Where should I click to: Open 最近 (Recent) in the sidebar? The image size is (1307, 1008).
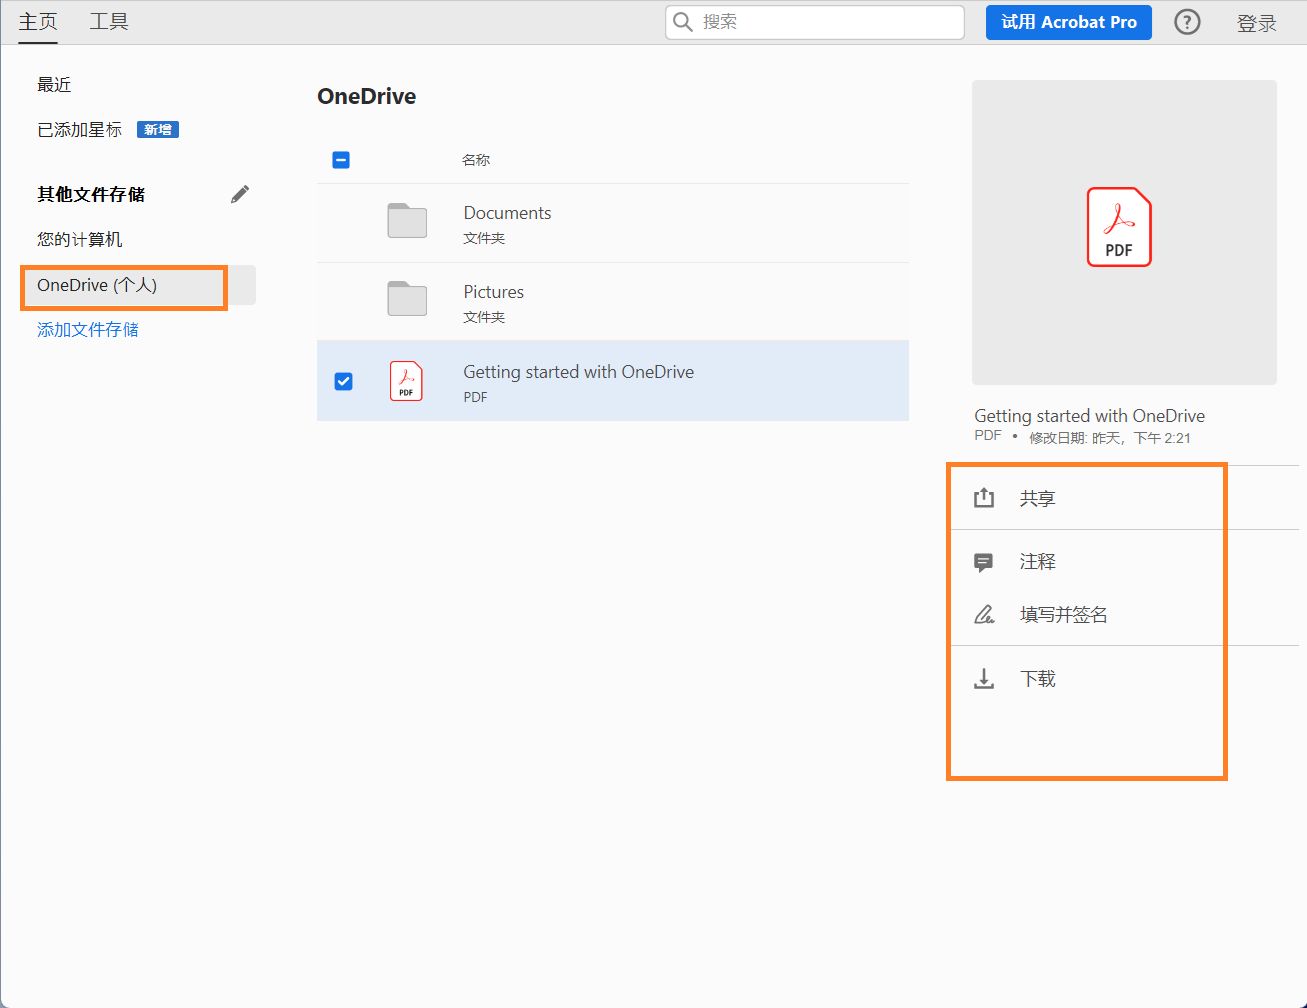[53, 85]
